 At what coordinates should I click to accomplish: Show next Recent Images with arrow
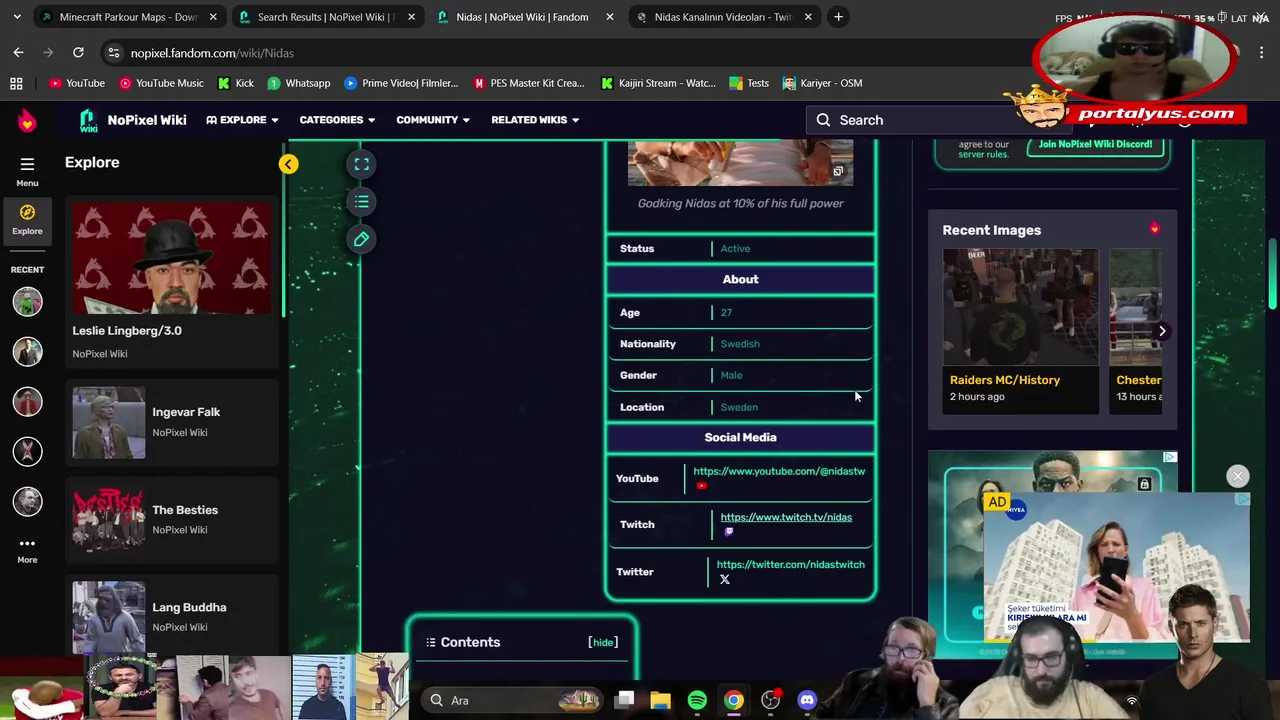pyautogui.click(x=1162, y=331)
